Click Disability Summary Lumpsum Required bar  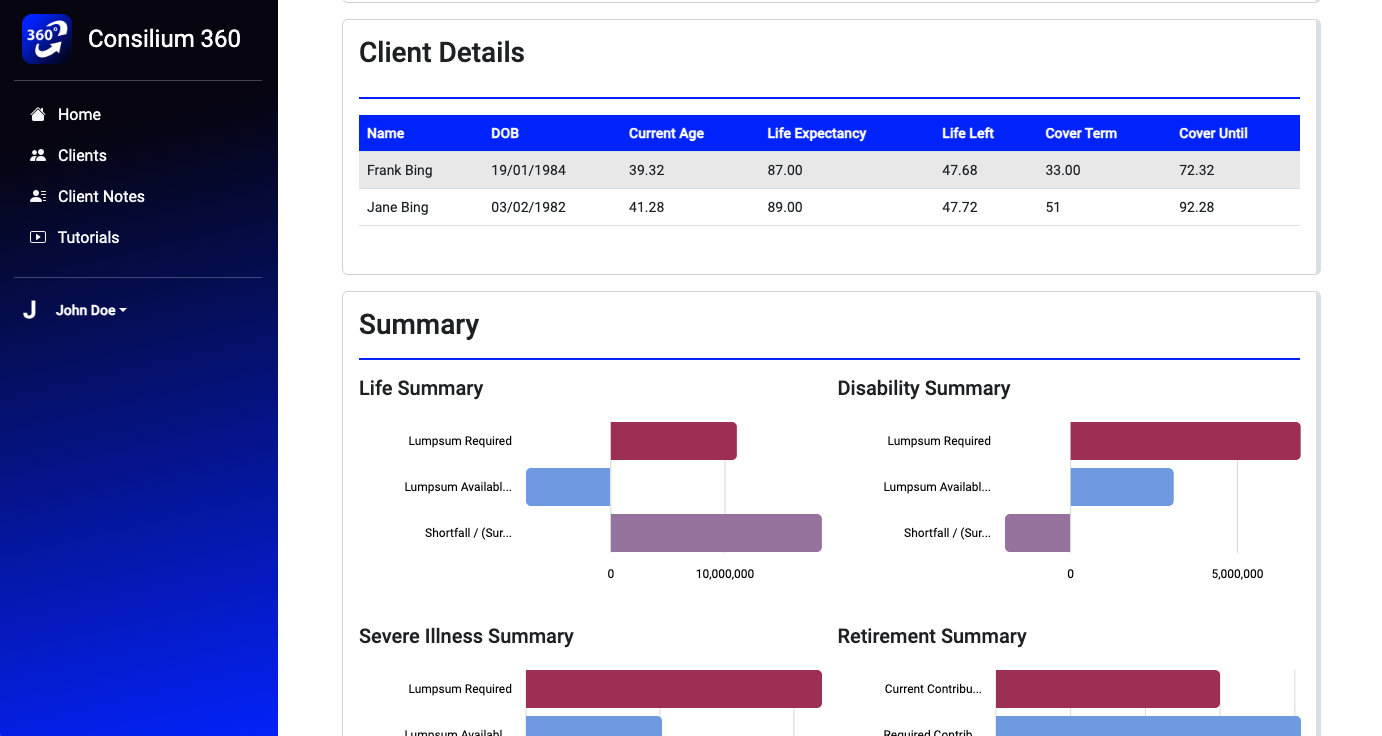coord(1184,441)
